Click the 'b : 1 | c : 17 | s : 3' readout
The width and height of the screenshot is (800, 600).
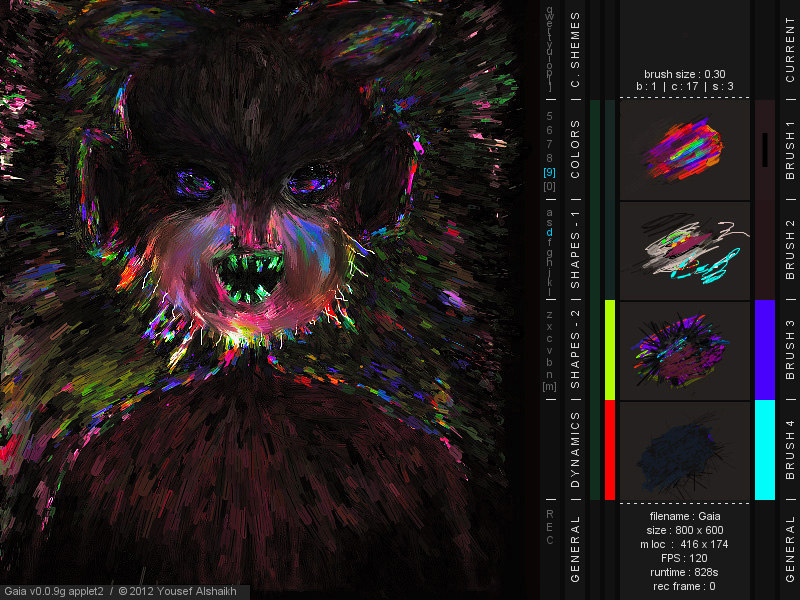685,86
